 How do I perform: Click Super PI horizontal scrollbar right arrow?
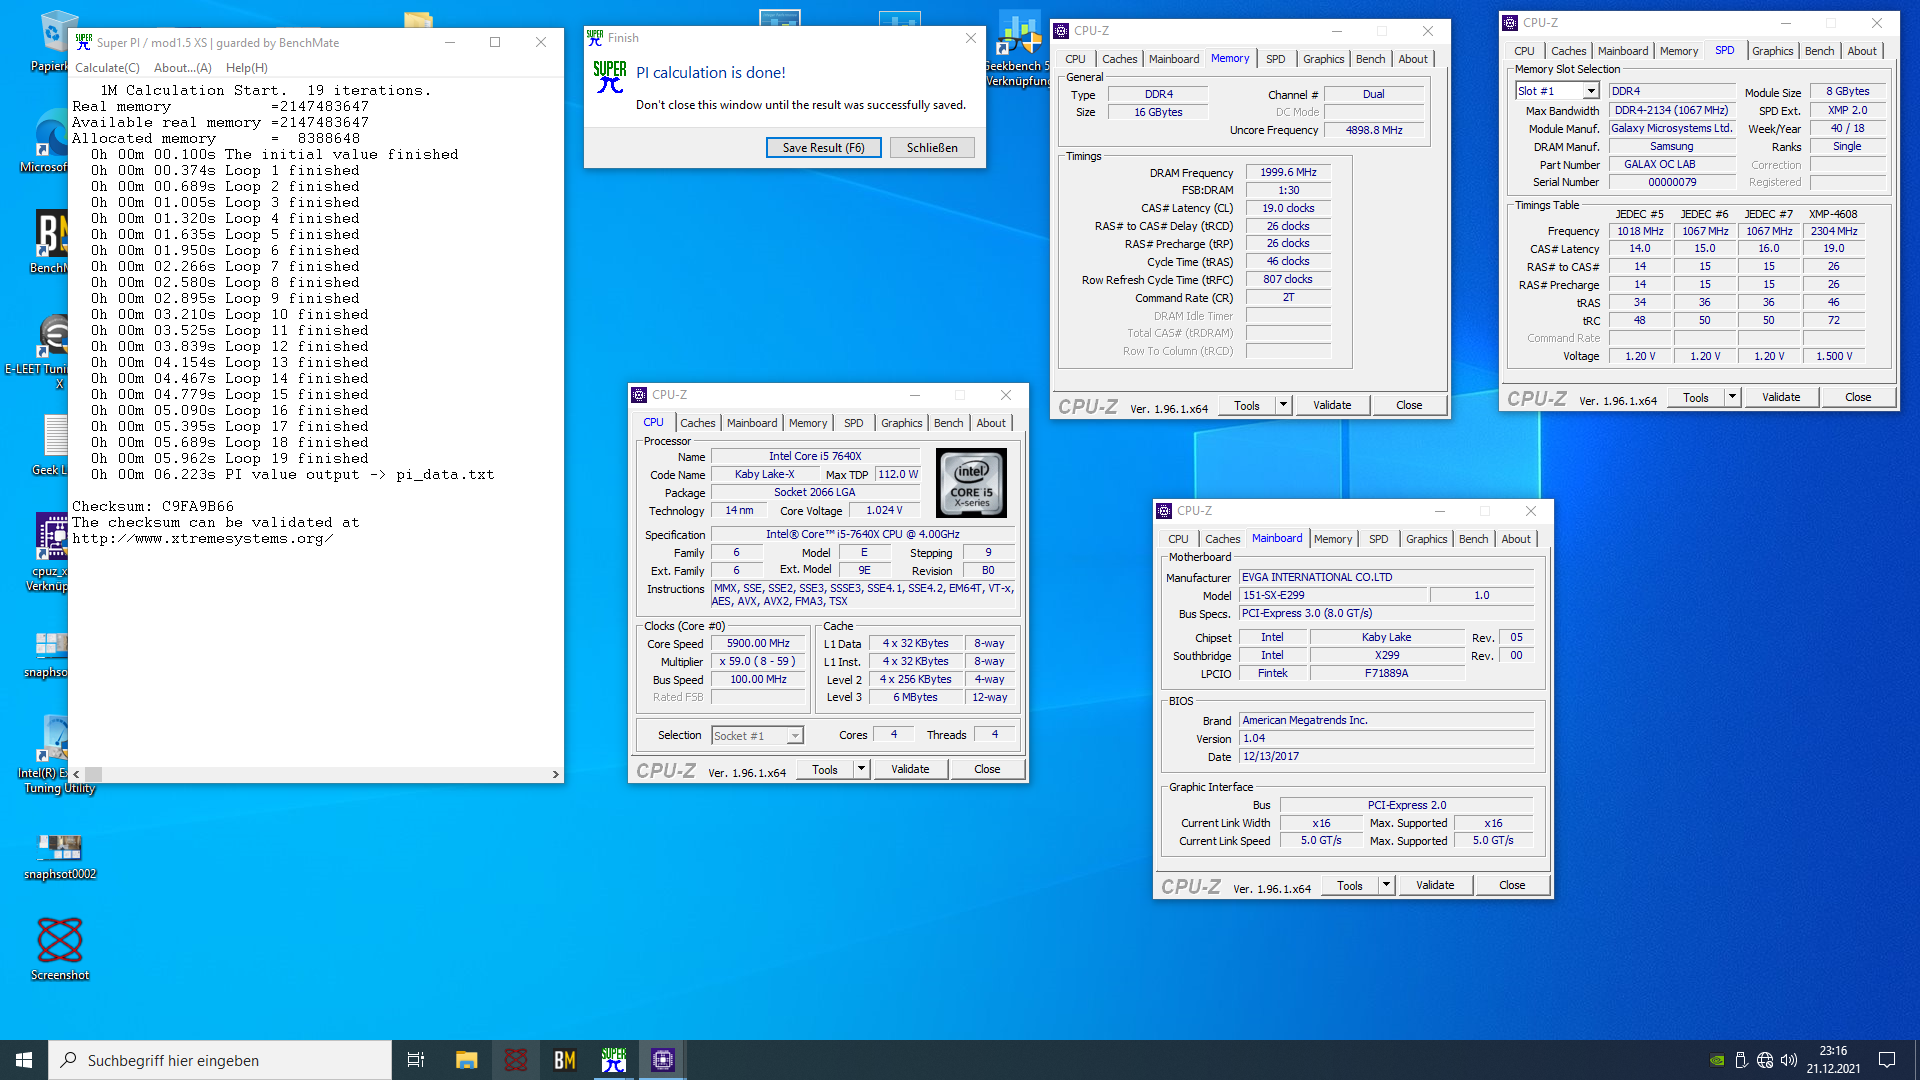(556, 774)
